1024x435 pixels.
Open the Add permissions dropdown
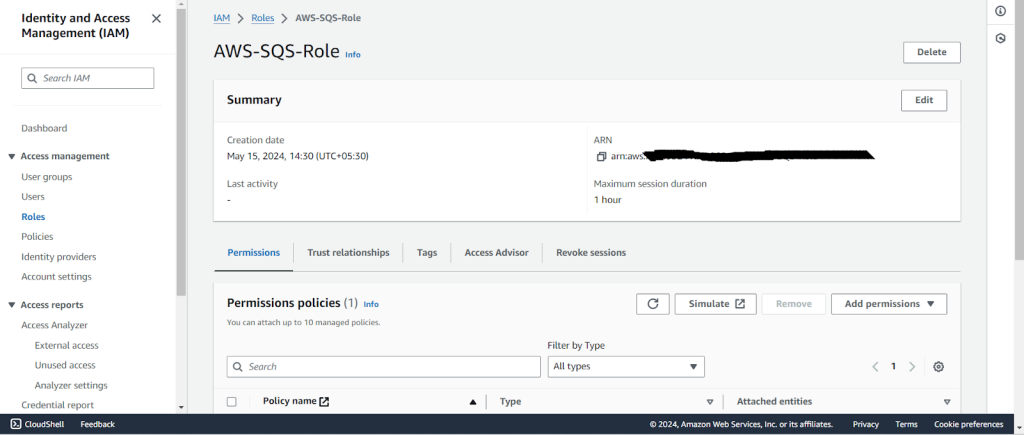[x=889, y=304]
